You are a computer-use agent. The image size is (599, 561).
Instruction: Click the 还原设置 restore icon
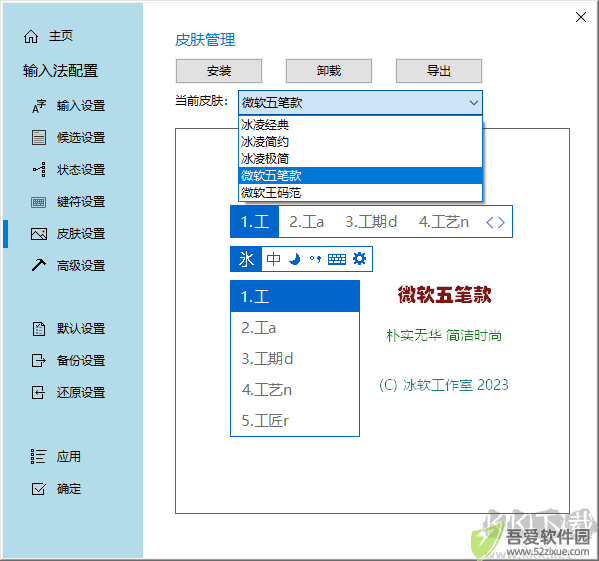[x=39, y=393]
